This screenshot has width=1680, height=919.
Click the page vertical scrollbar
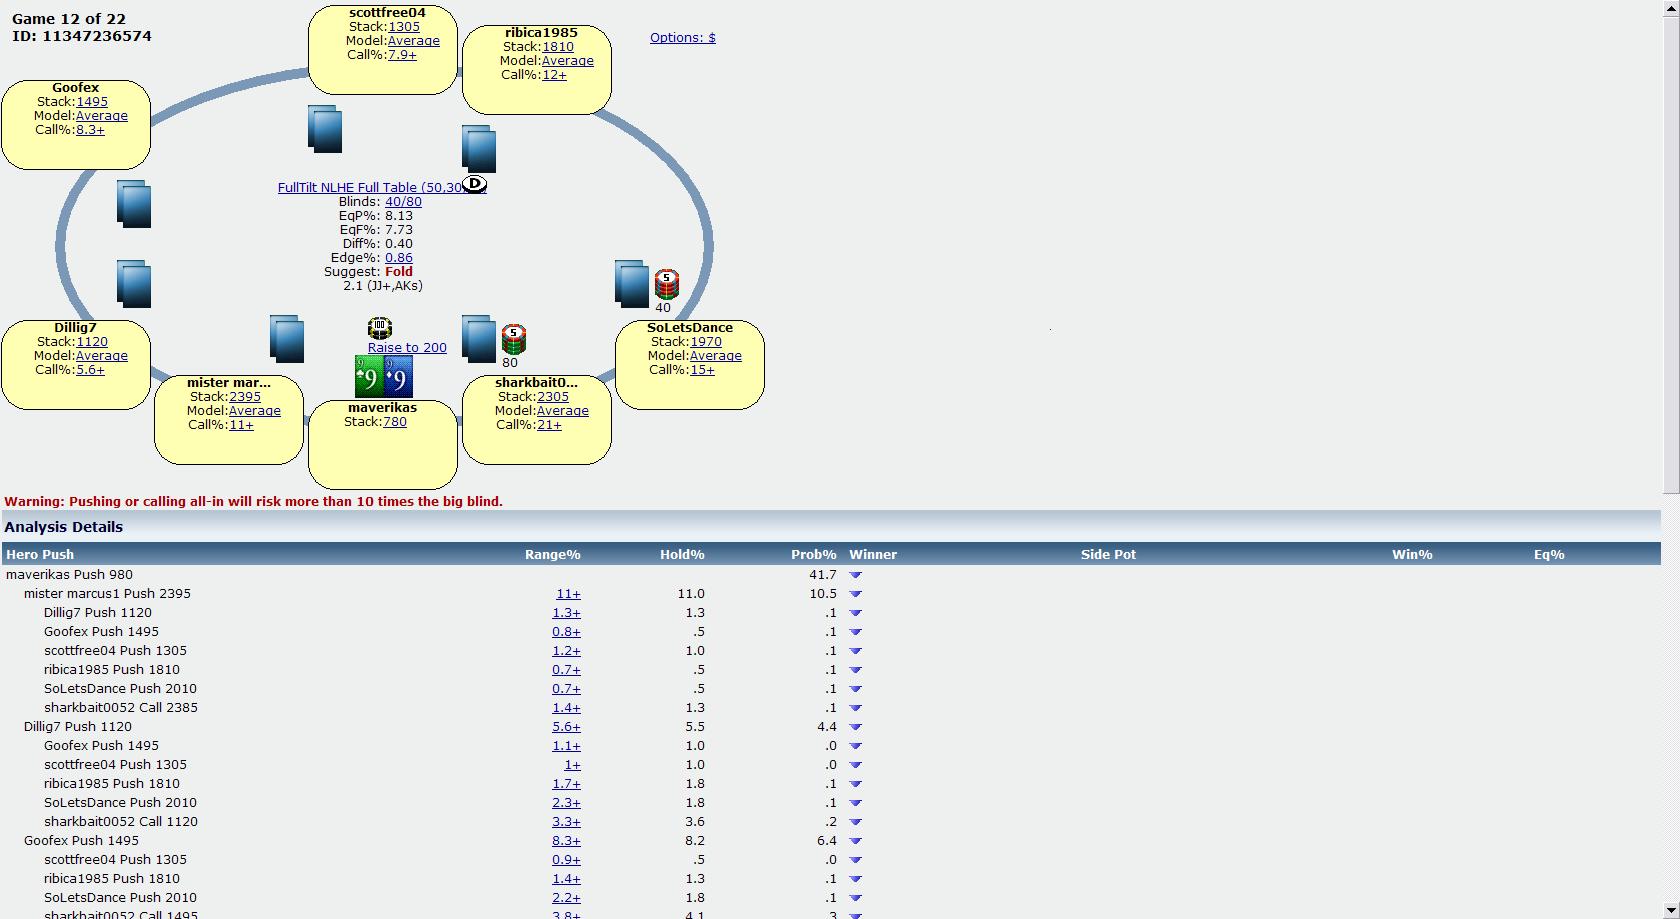pos(1671,250)
